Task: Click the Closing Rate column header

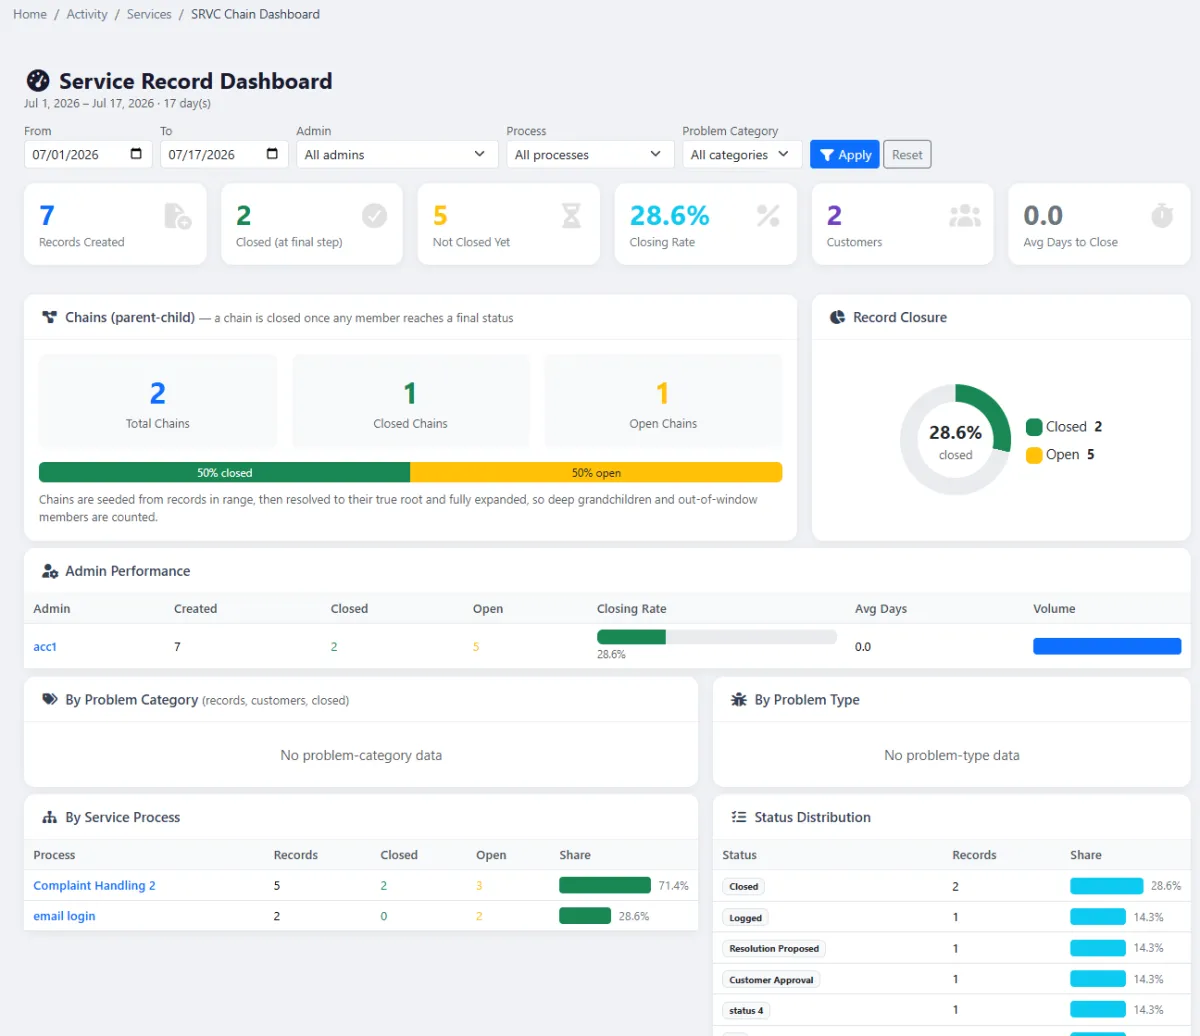Action: coord(631,608)
